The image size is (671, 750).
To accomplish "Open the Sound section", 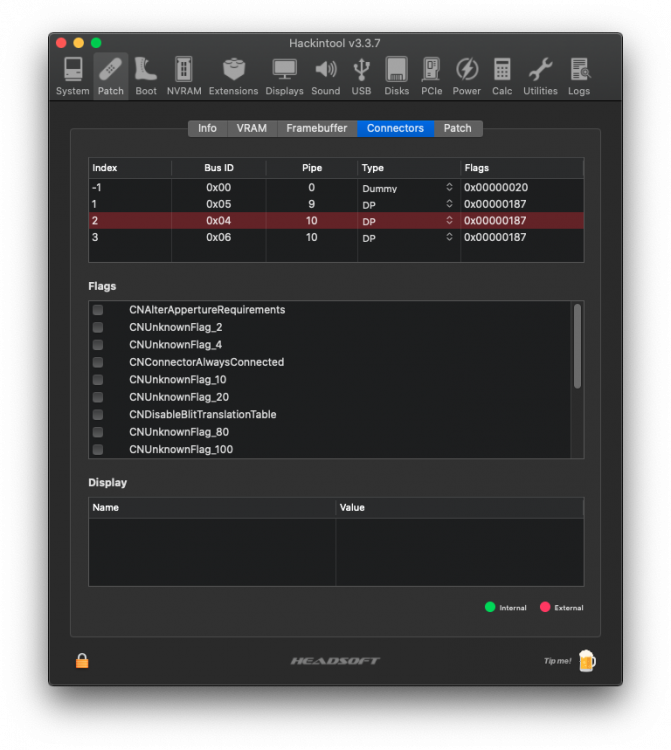I will coord(326,76).
